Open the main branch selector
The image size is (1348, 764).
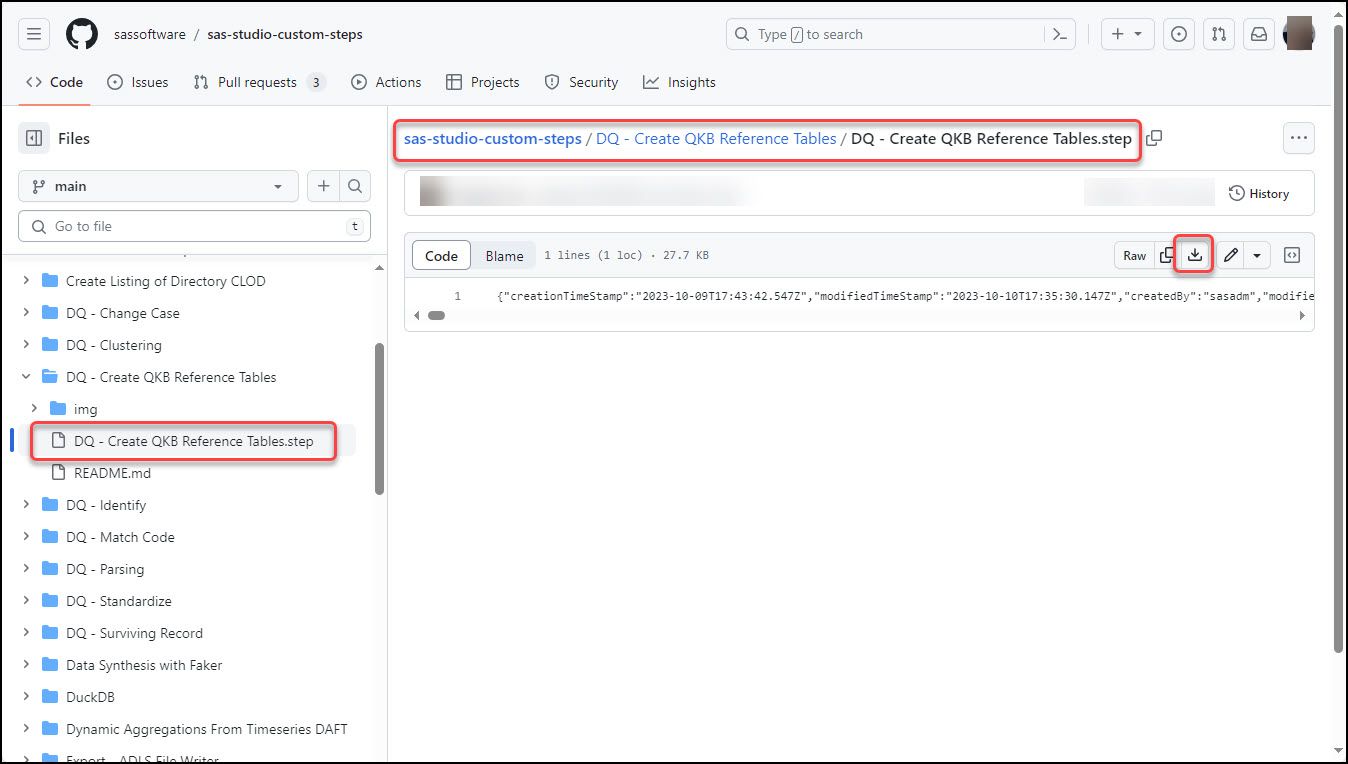coord(157,186)
